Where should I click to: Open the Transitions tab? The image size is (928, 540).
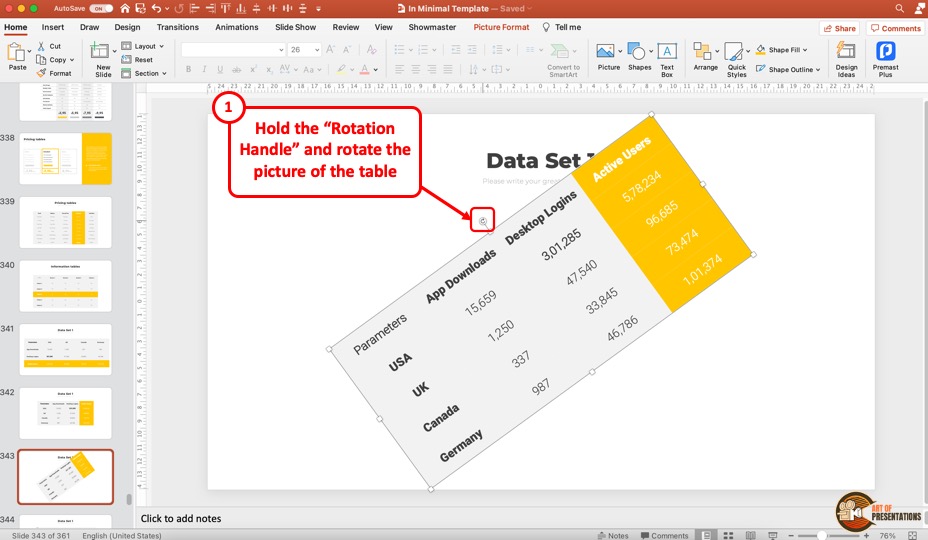[178, 27]
